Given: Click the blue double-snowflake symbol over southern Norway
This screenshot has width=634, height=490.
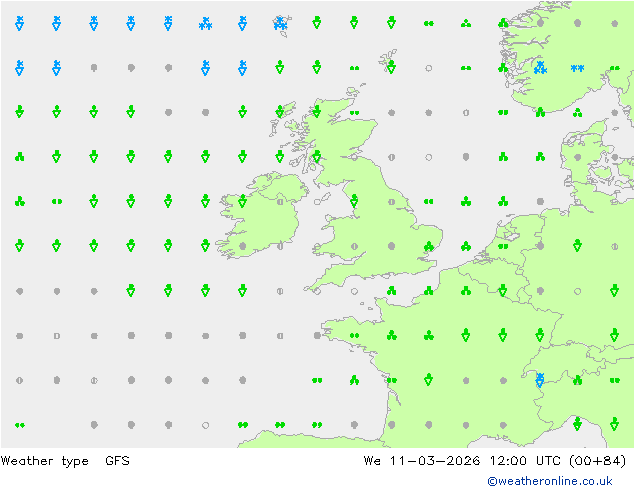Looking at the screenshot, I should pos(577,68).
